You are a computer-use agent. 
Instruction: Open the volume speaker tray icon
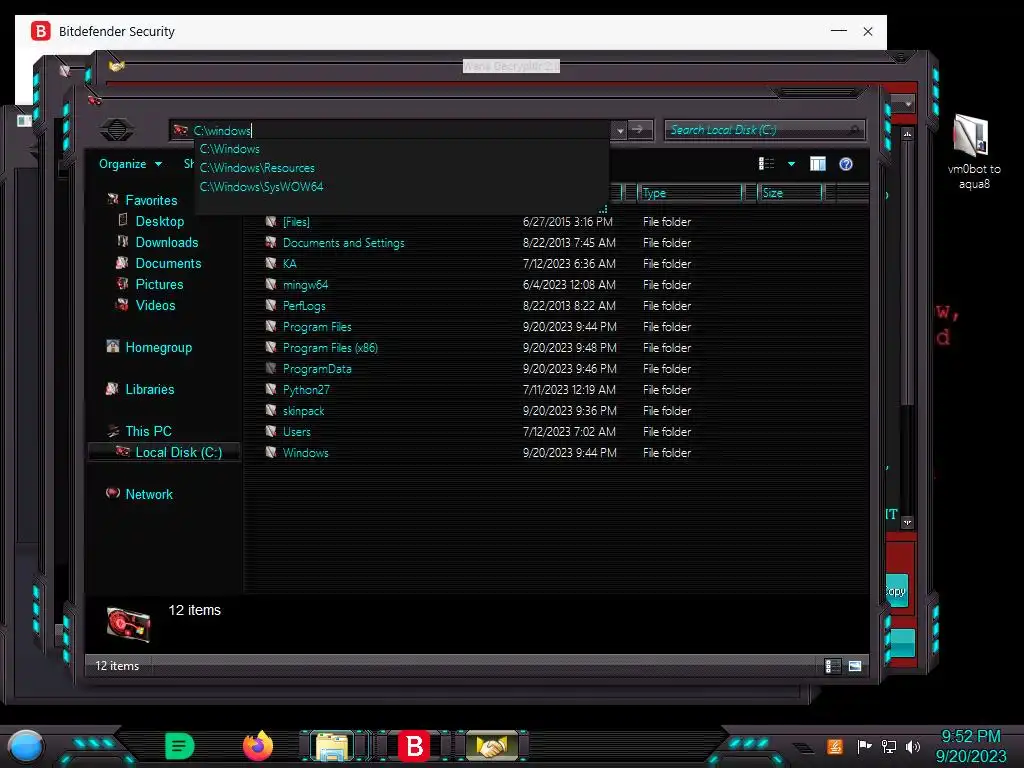tap(913, 746)
